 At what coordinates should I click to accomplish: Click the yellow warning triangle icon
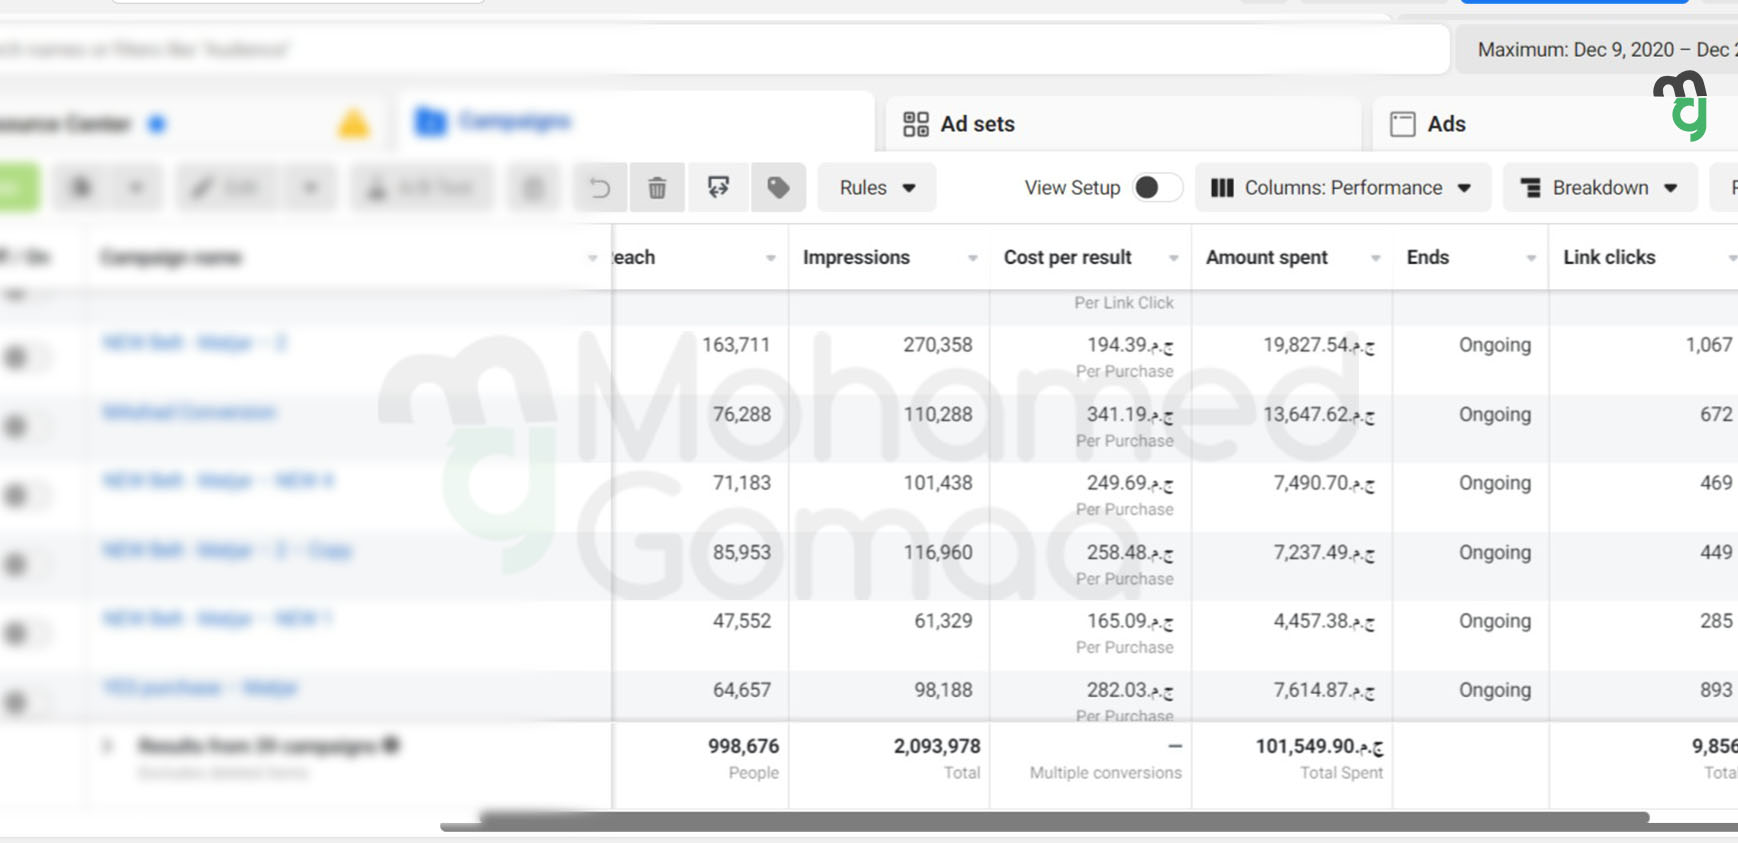pyautogui.click(x=353, y=124)
